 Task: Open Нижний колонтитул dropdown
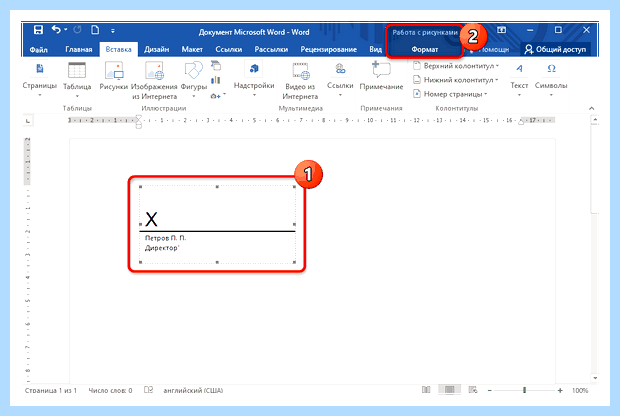[x=456, y=80]
